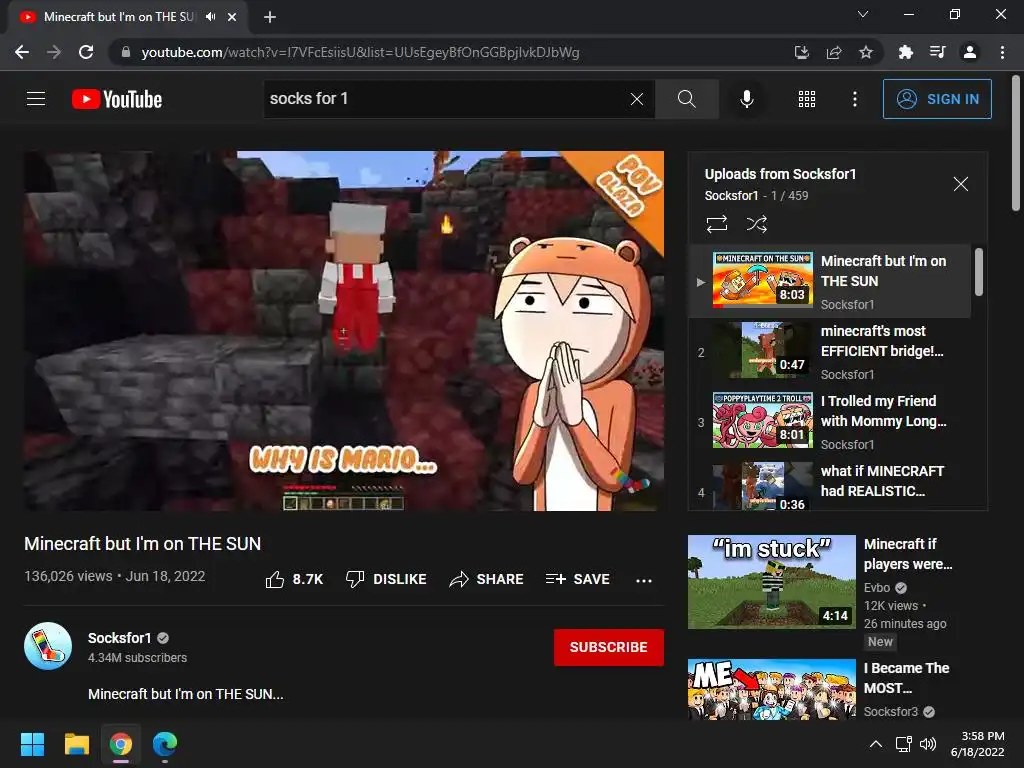This screenshot has height=768, width=1024.
Task: Click the SIGN IN button
Action: pos(937,99)
